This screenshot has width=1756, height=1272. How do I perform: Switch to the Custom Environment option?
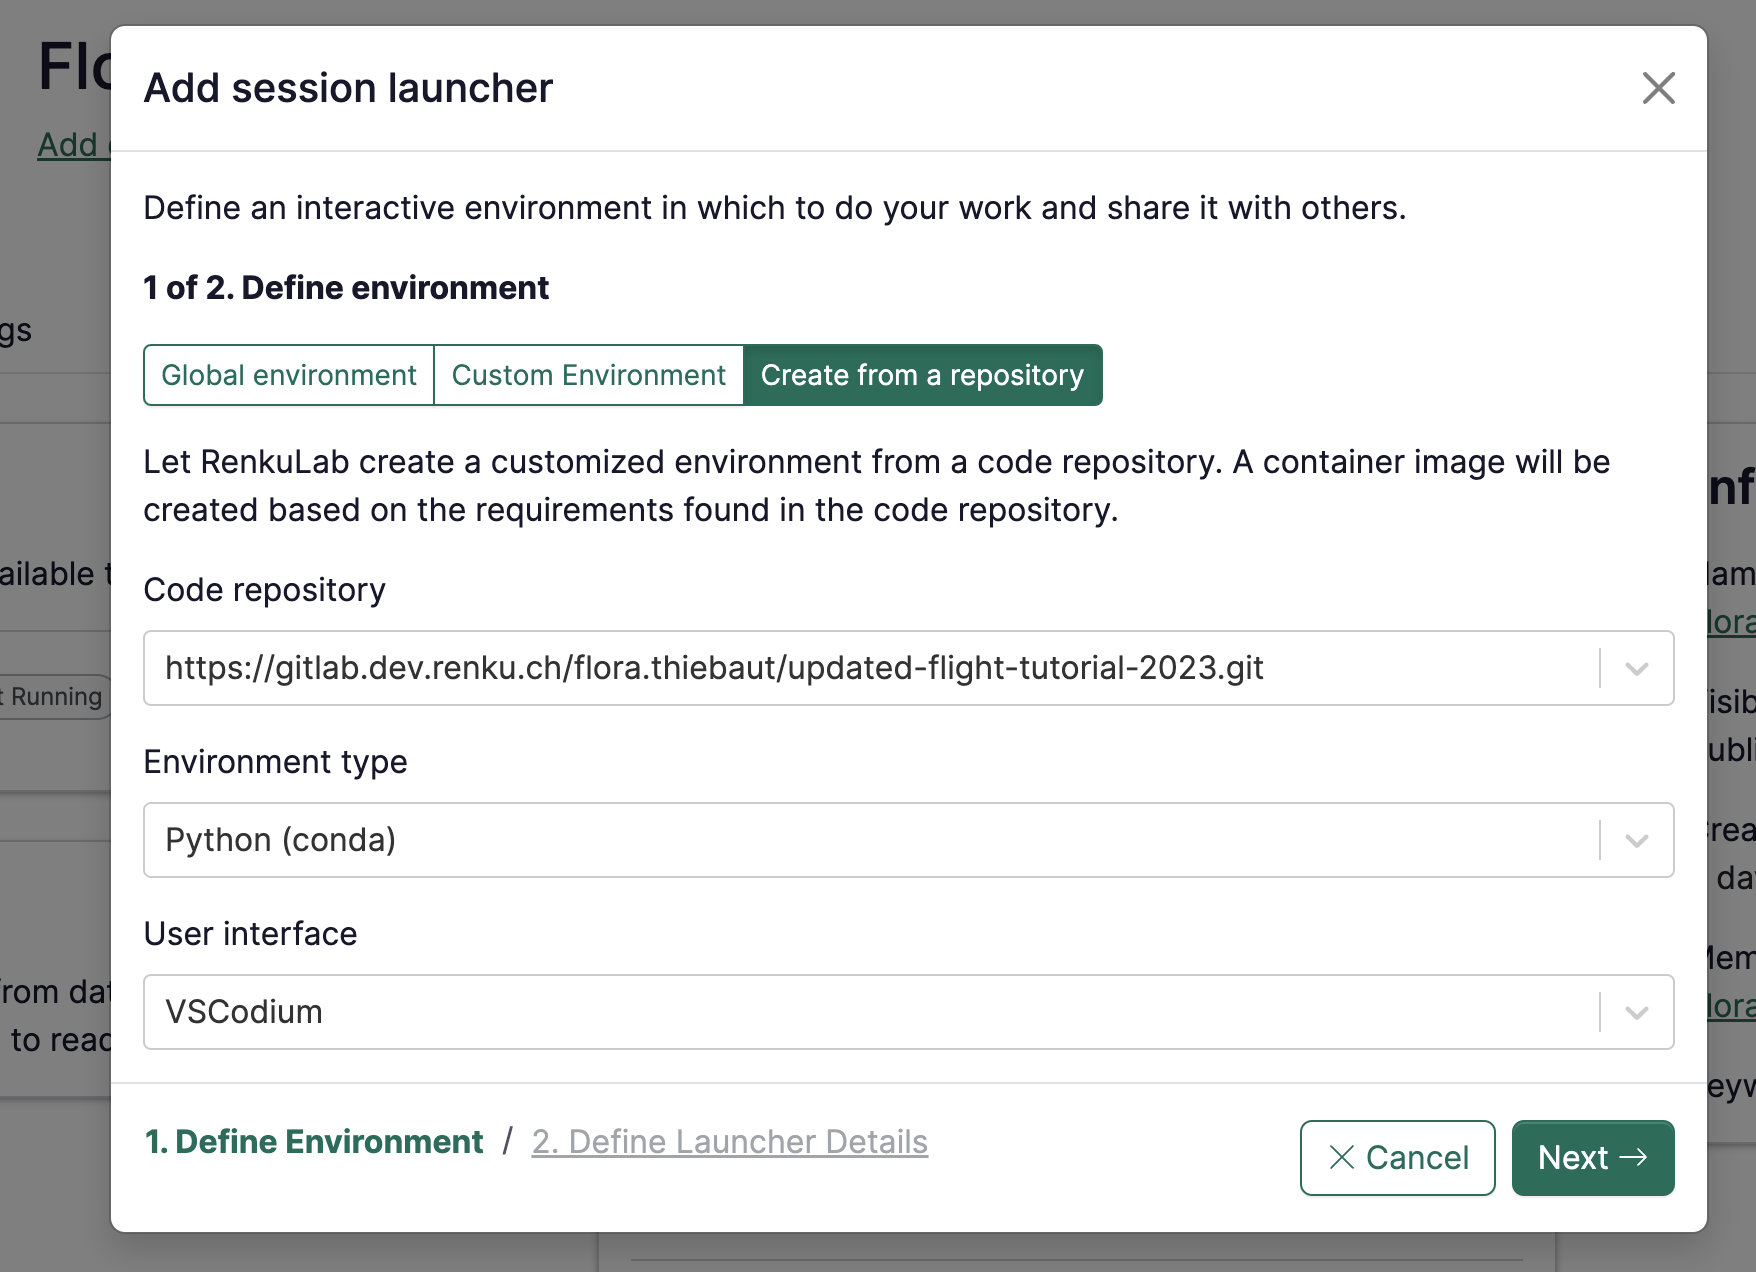click(x=588, y=375)
